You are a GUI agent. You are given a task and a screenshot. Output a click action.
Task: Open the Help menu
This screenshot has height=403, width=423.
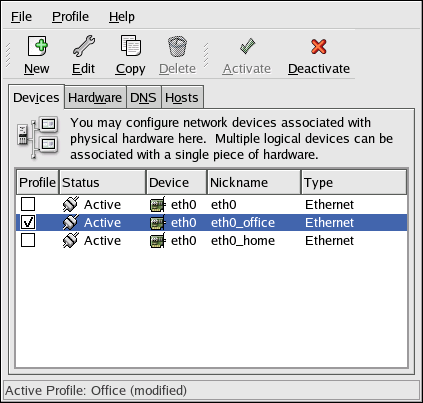coord(122,17)
